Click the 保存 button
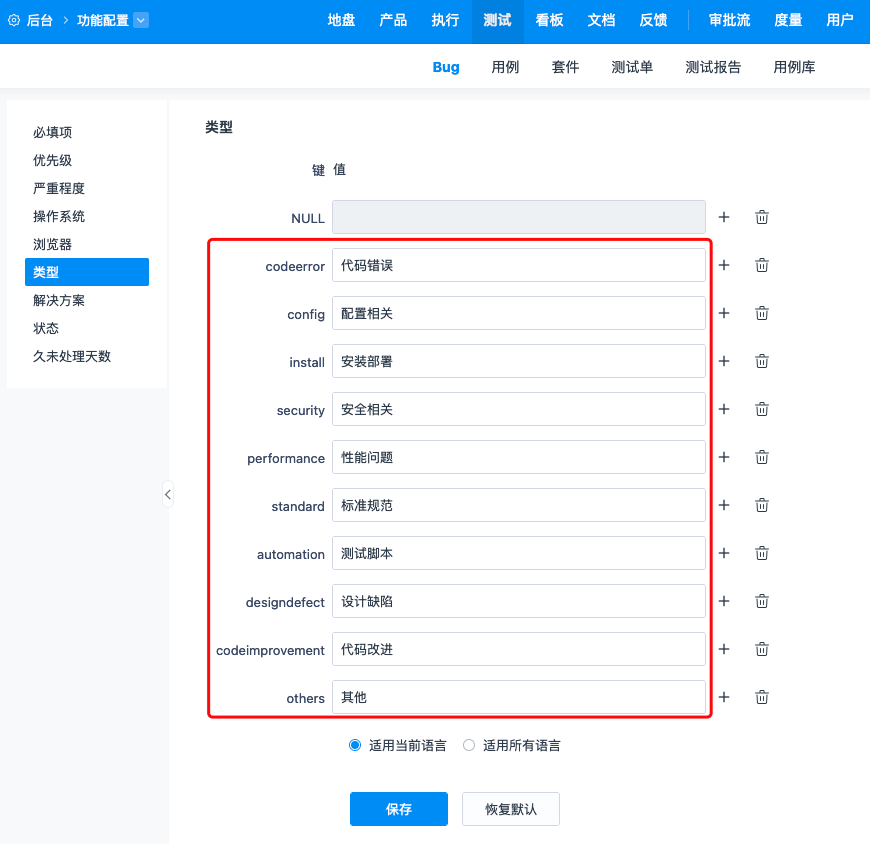 399,809
